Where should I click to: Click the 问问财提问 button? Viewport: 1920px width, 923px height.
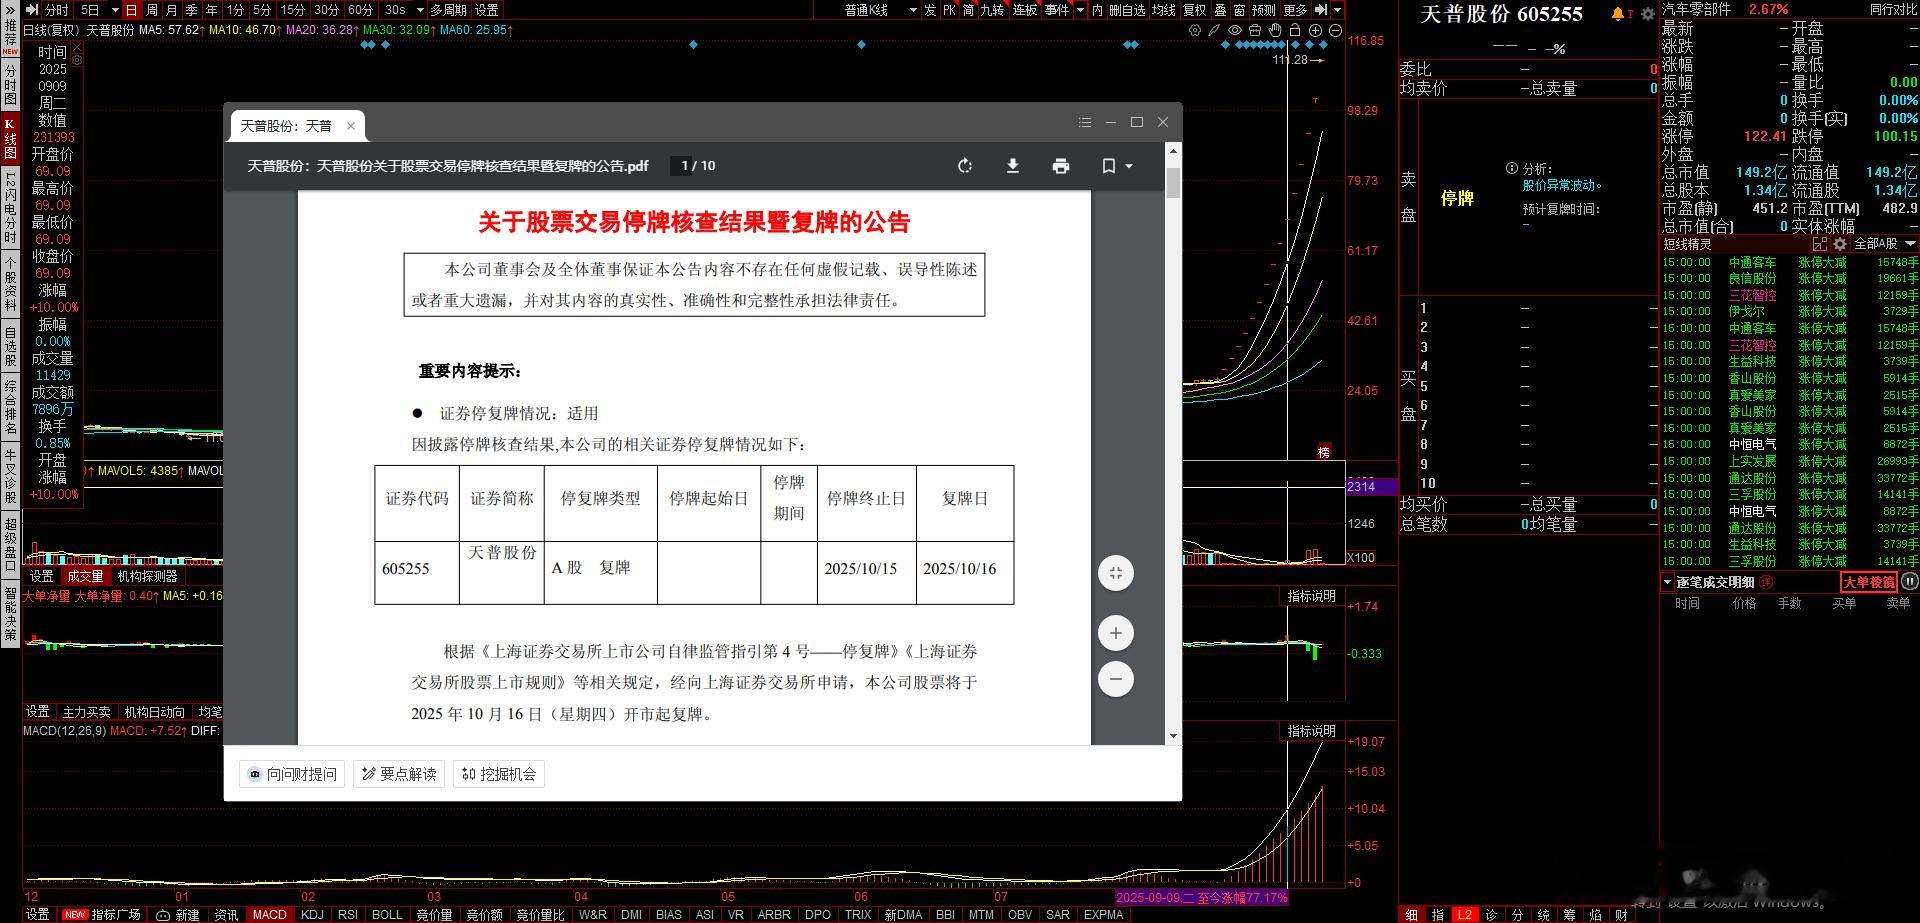[292, 774]
